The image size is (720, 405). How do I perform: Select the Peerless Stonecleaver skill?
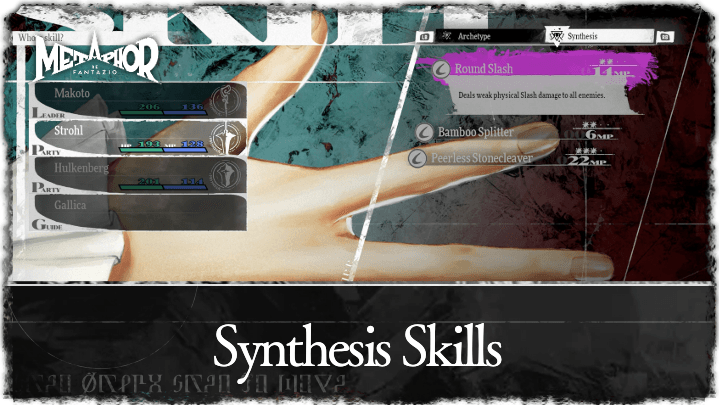[510, 158]
